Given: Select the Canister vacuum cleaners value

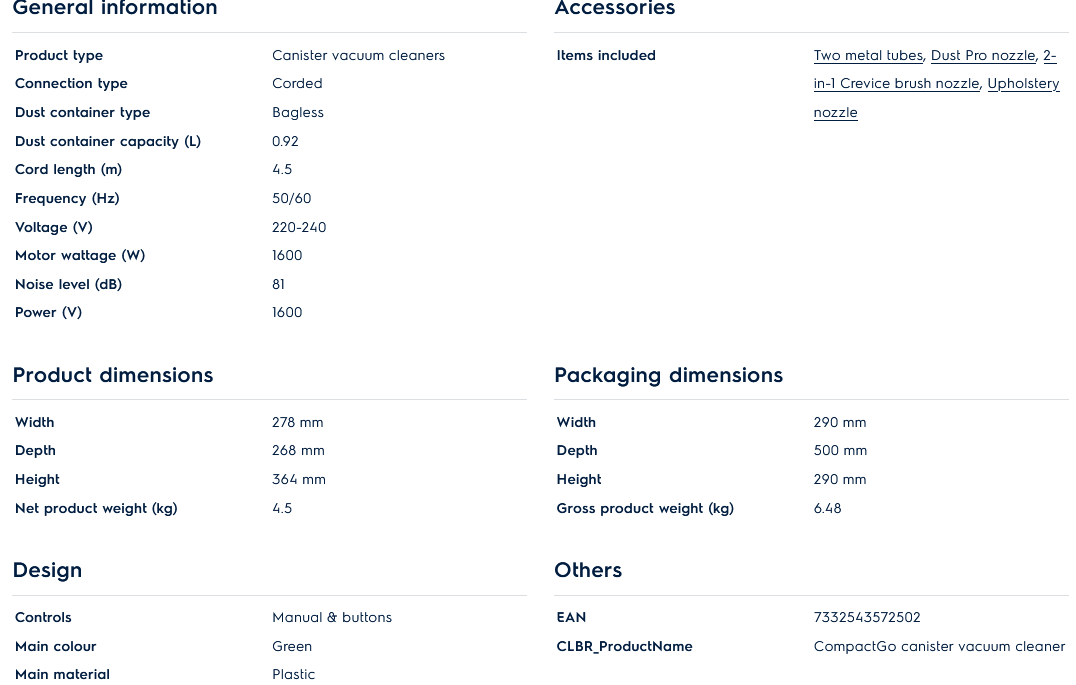Looking at the screenshot, I should tap(358, 56).
